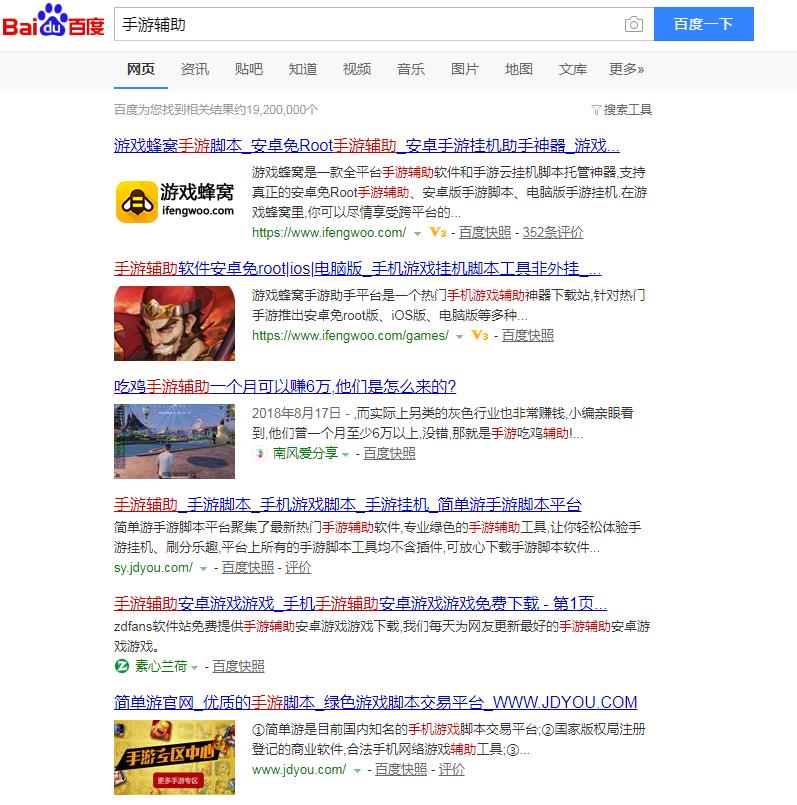Open result 手游辅助_手游脚本_手机游戏脚本 简单游平台
Viewport: 797px width, 805px height.
tap(348, 505)
